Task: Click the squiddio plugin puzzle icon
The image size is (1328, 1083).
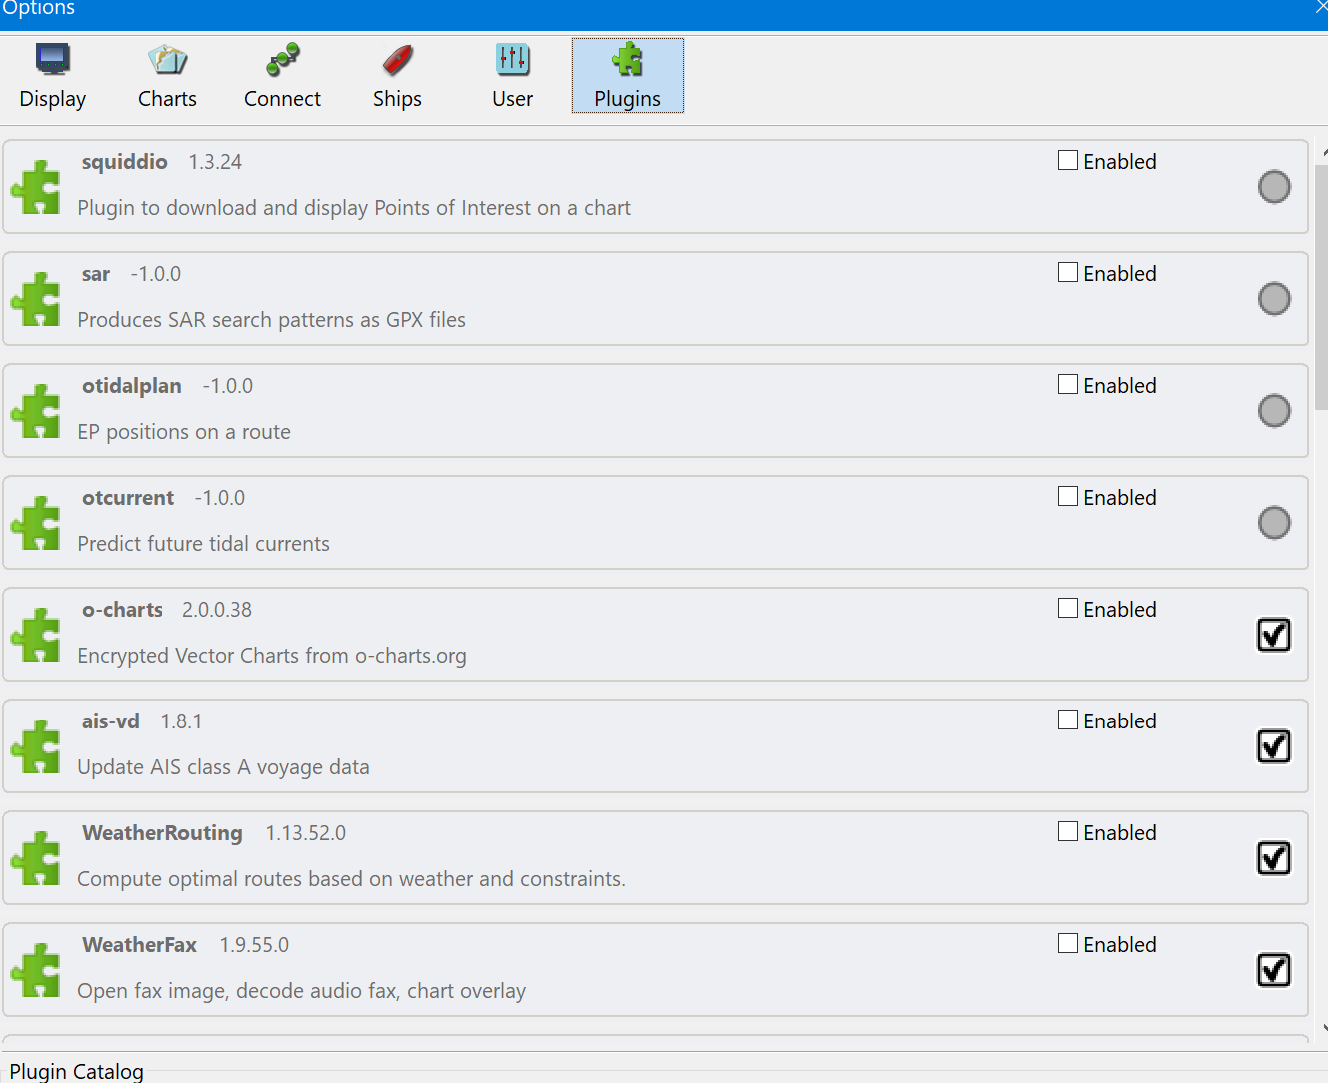Action: [x=36, y=186]
